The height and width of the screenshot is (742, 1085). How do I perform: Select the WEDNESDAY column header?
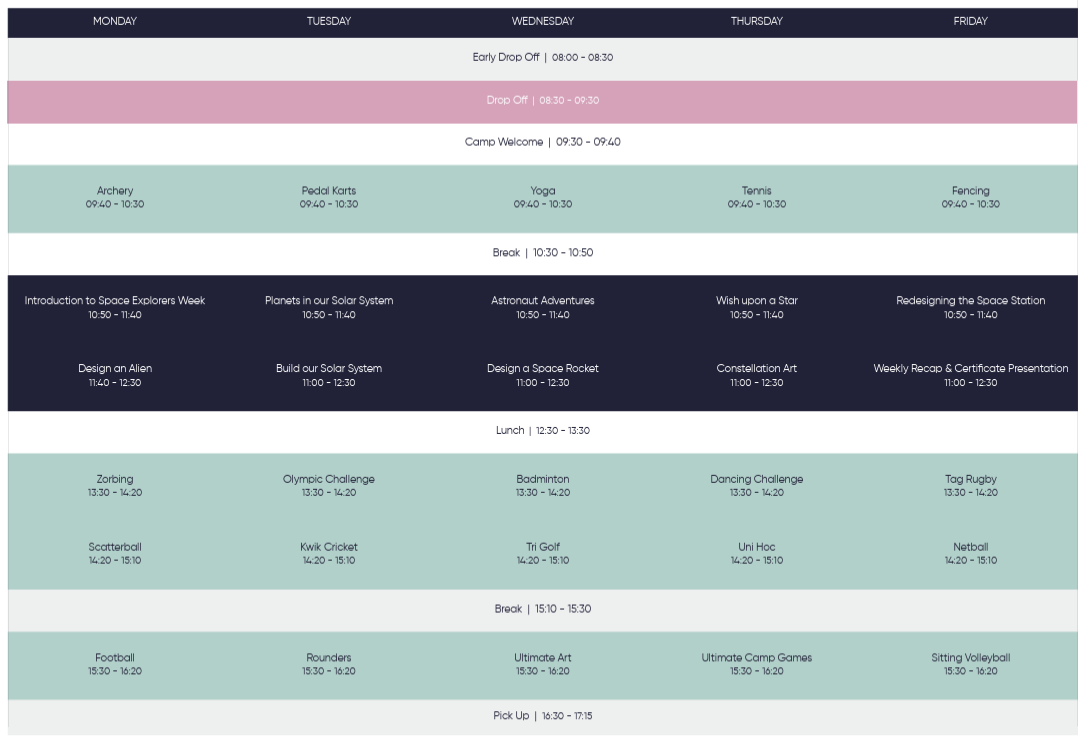pos(542,21)
